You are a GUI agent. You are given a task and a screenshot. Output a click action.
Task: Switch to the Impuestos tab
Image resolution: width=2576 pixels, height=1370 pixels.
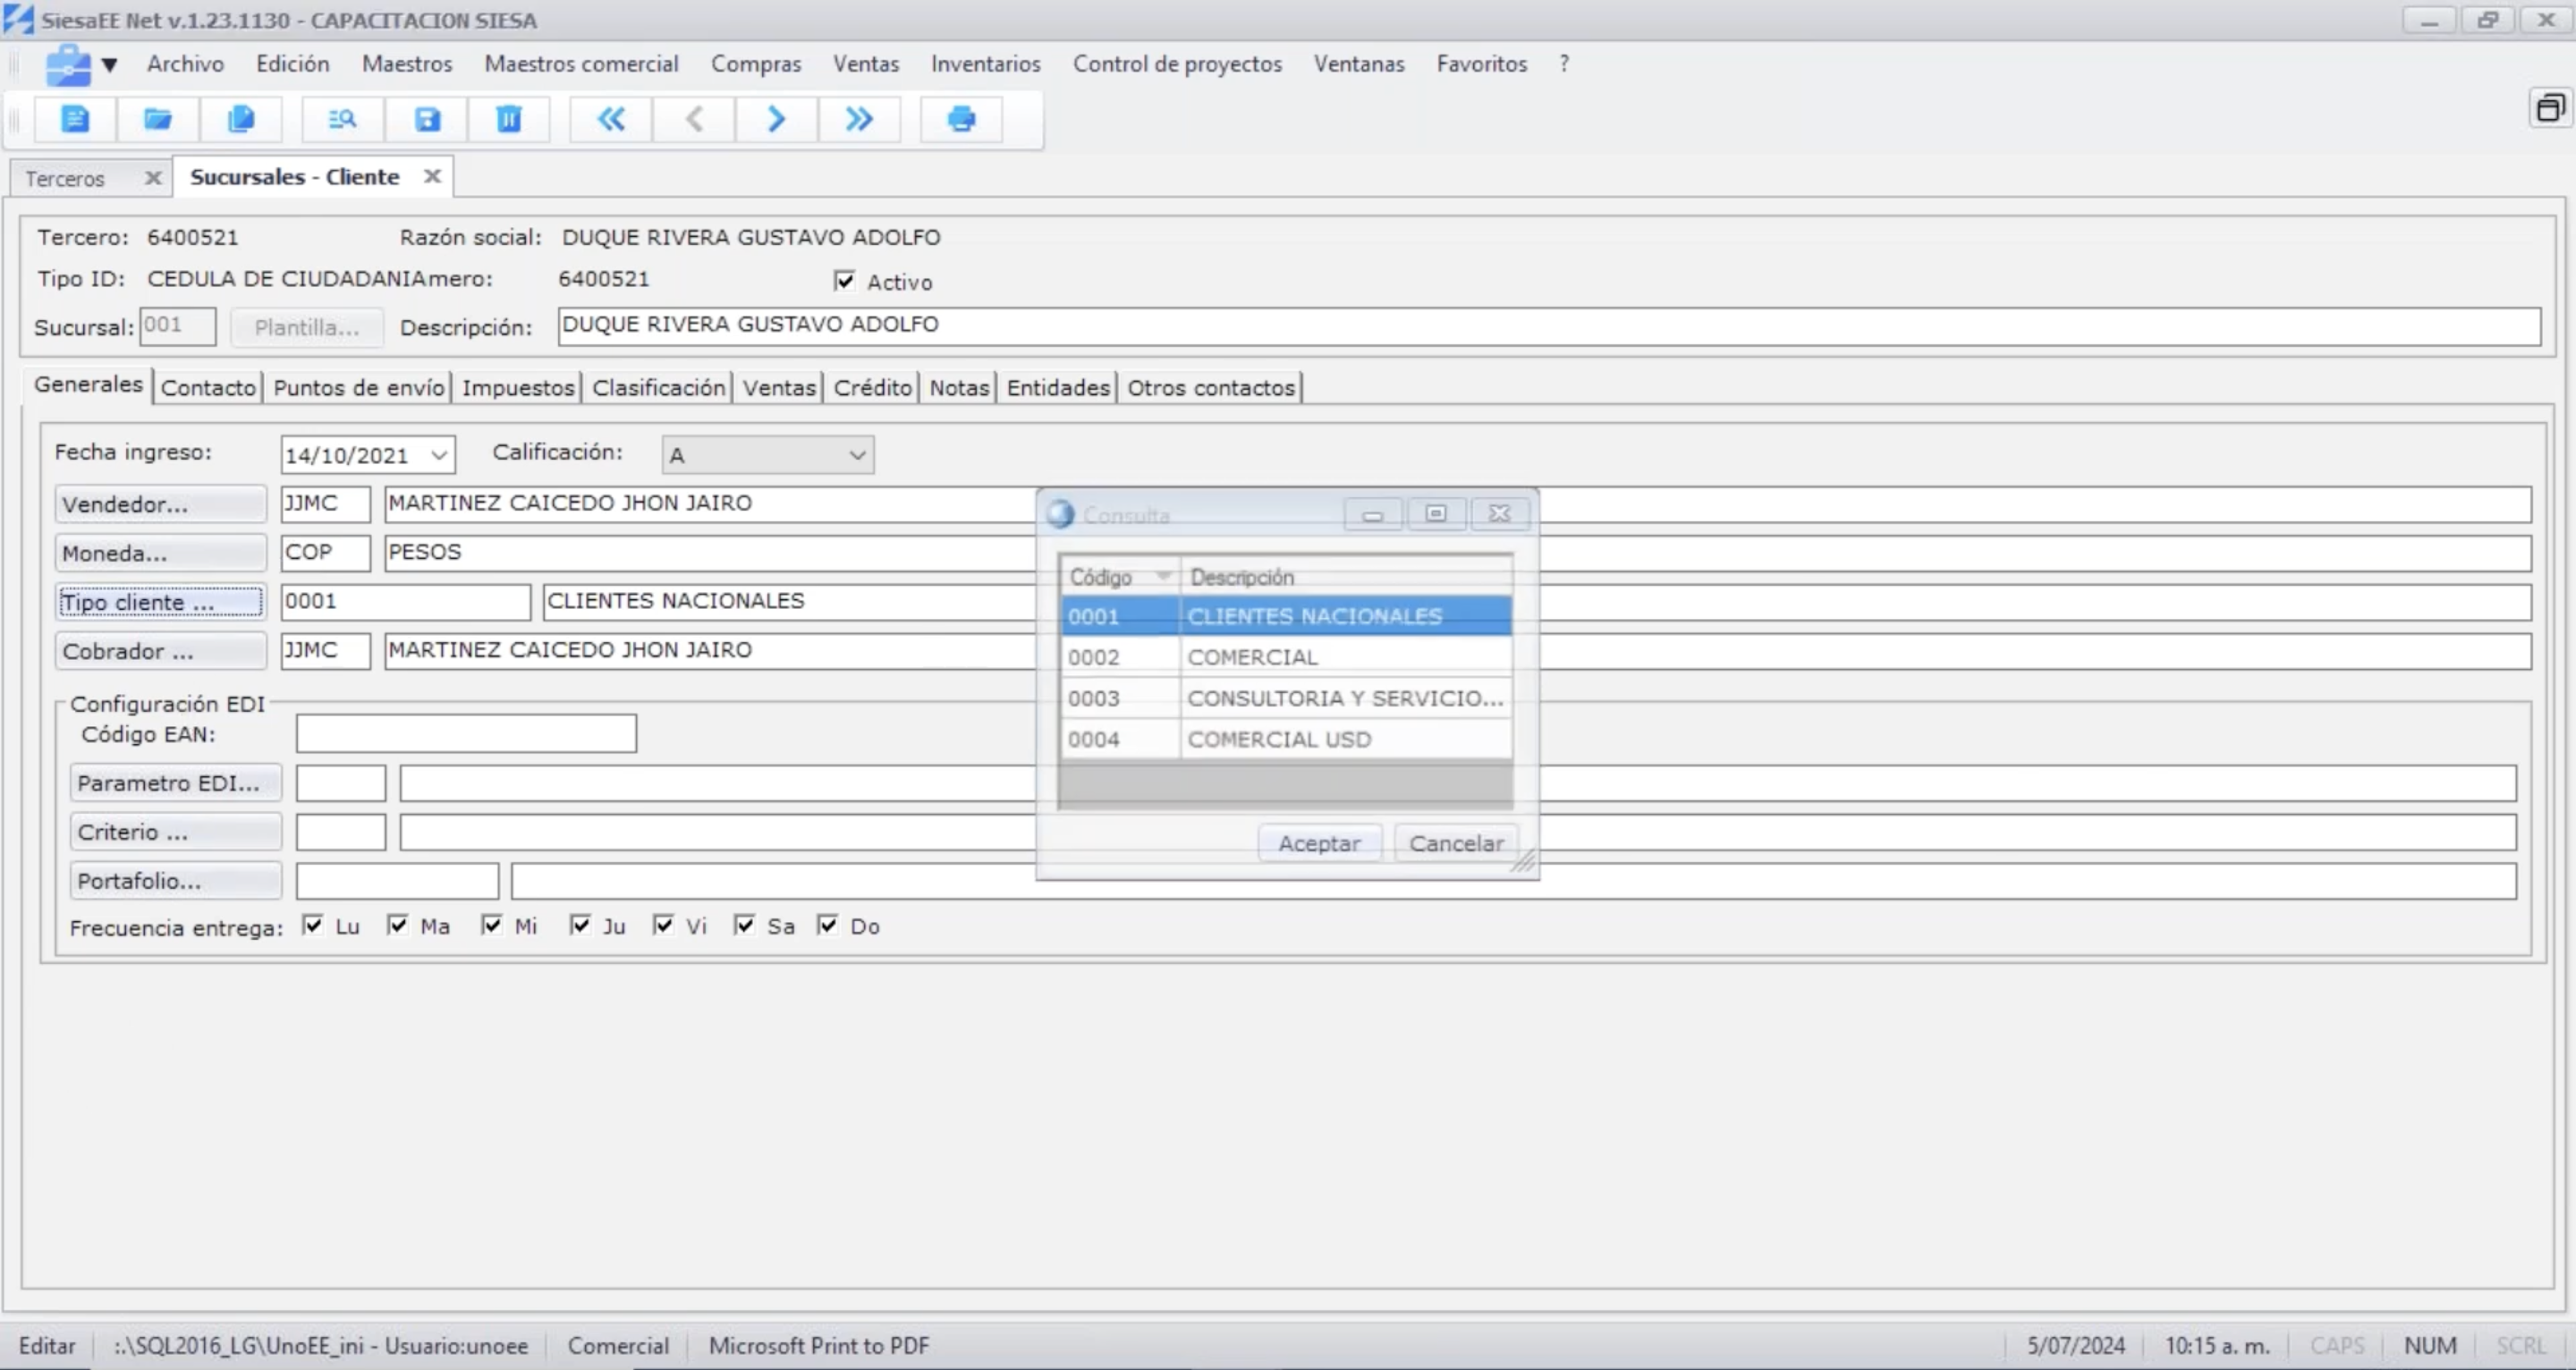[517, 388]
